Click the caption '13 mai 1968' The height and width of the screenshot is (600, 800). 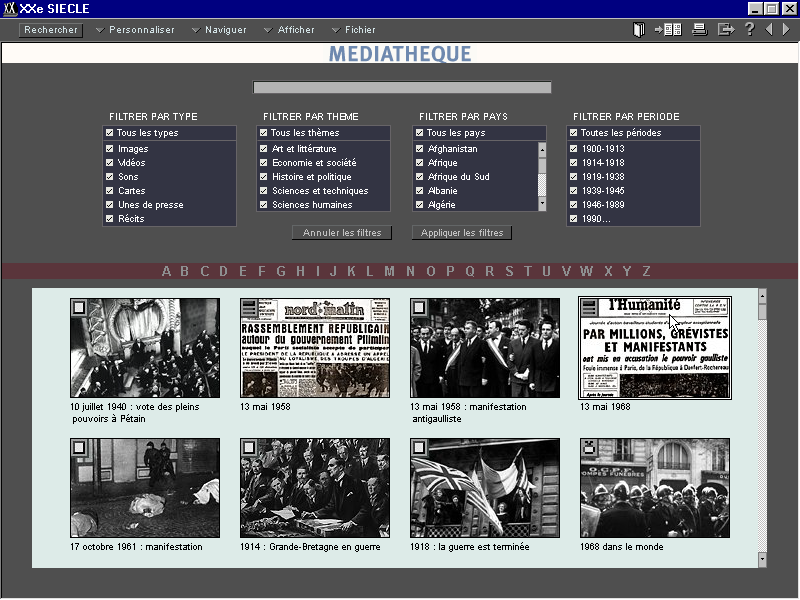(x=605, y=407)
